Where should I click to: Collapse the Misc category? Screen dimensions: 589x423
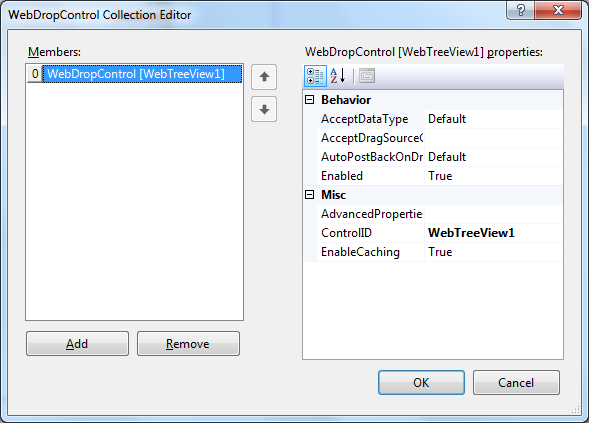click(310, 195)
